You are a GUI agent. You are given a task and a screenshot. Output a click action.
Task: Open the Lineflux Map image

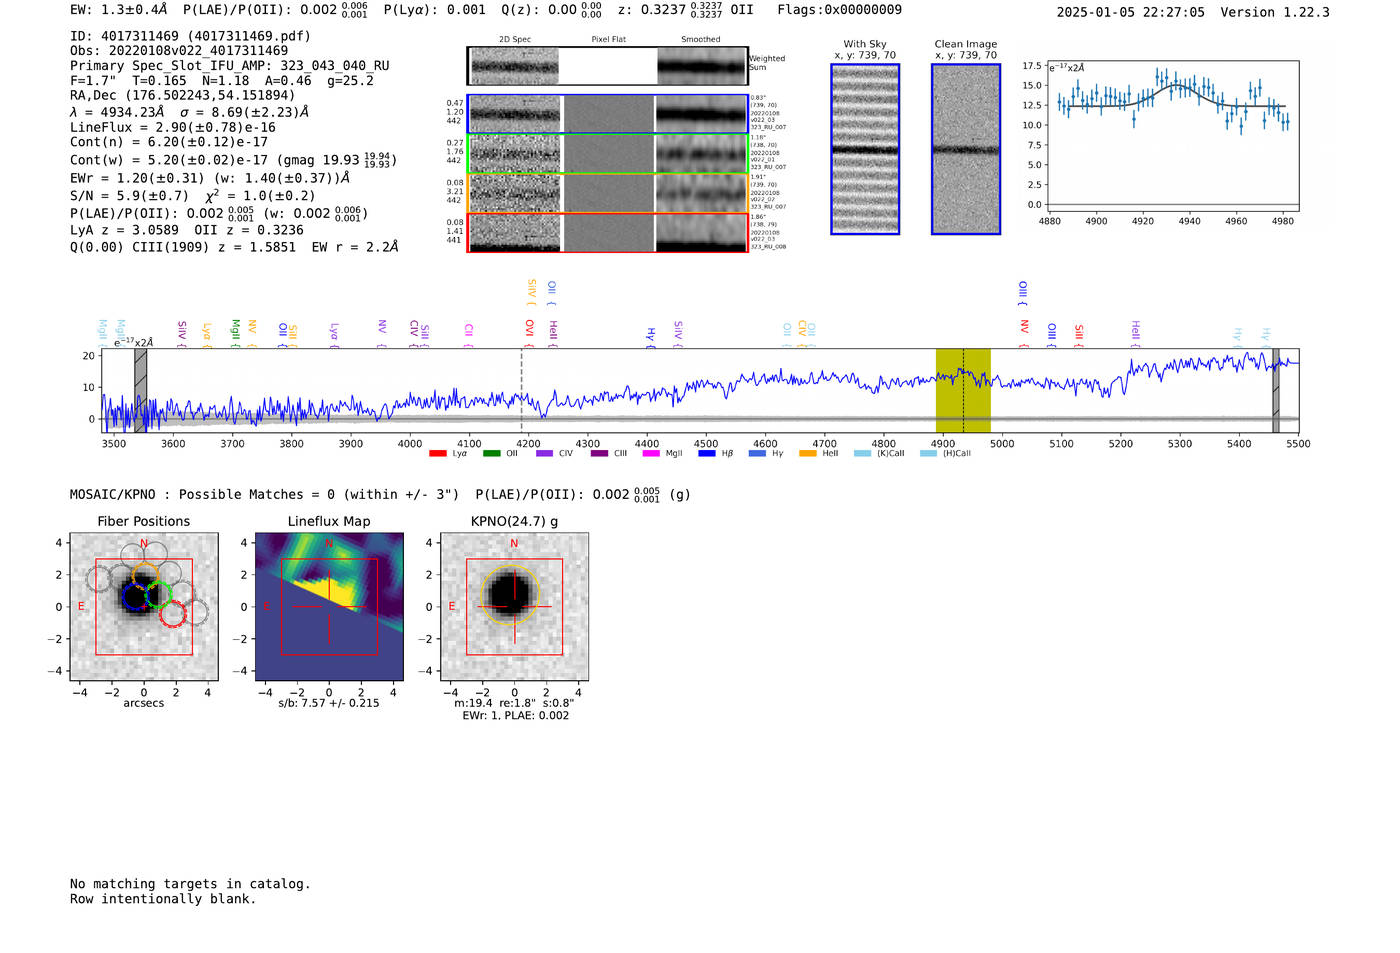click(x=329, y=607)
